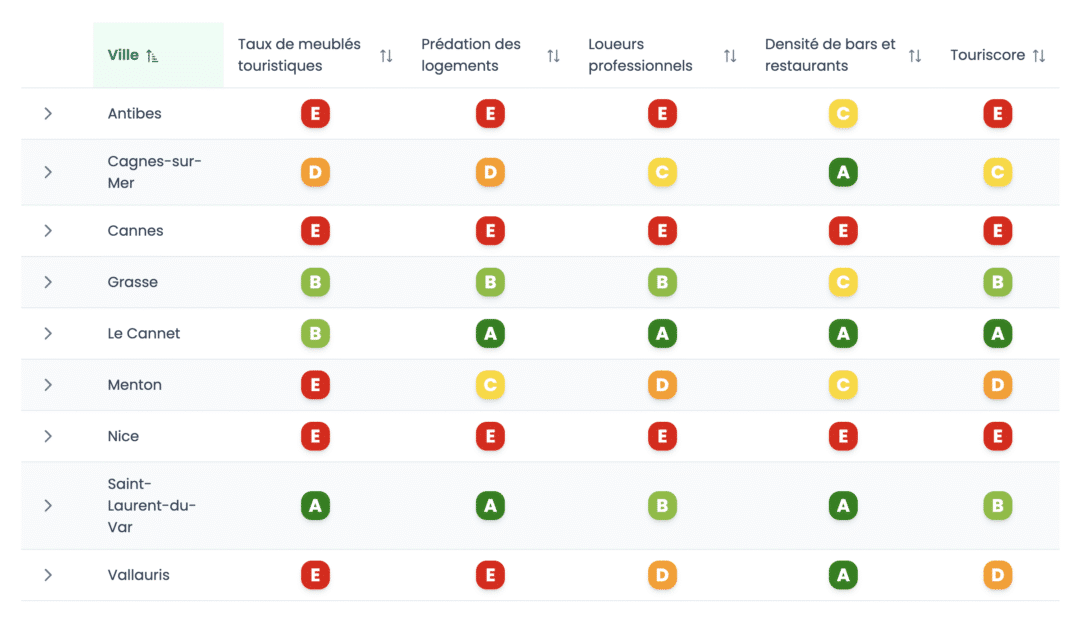
Task: Sort the Loueurs professionnels column
Action: pyautogui.click(x=730, y=56)
